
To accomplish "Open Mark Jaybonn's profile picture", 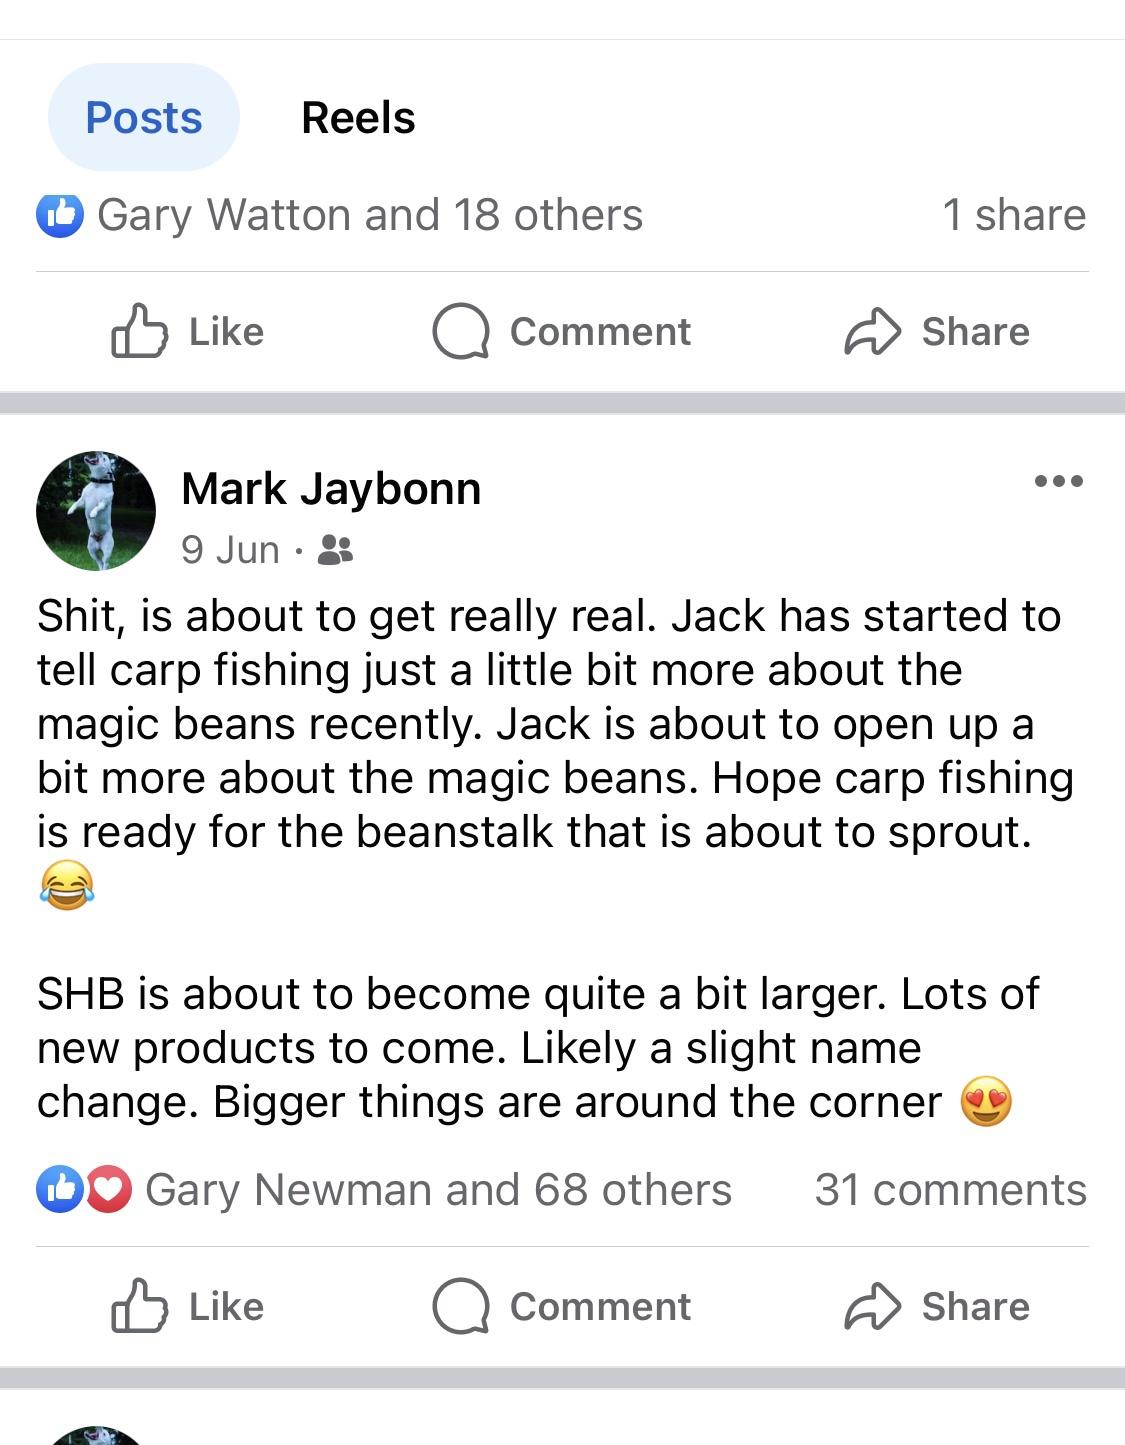I will point(96,511).
